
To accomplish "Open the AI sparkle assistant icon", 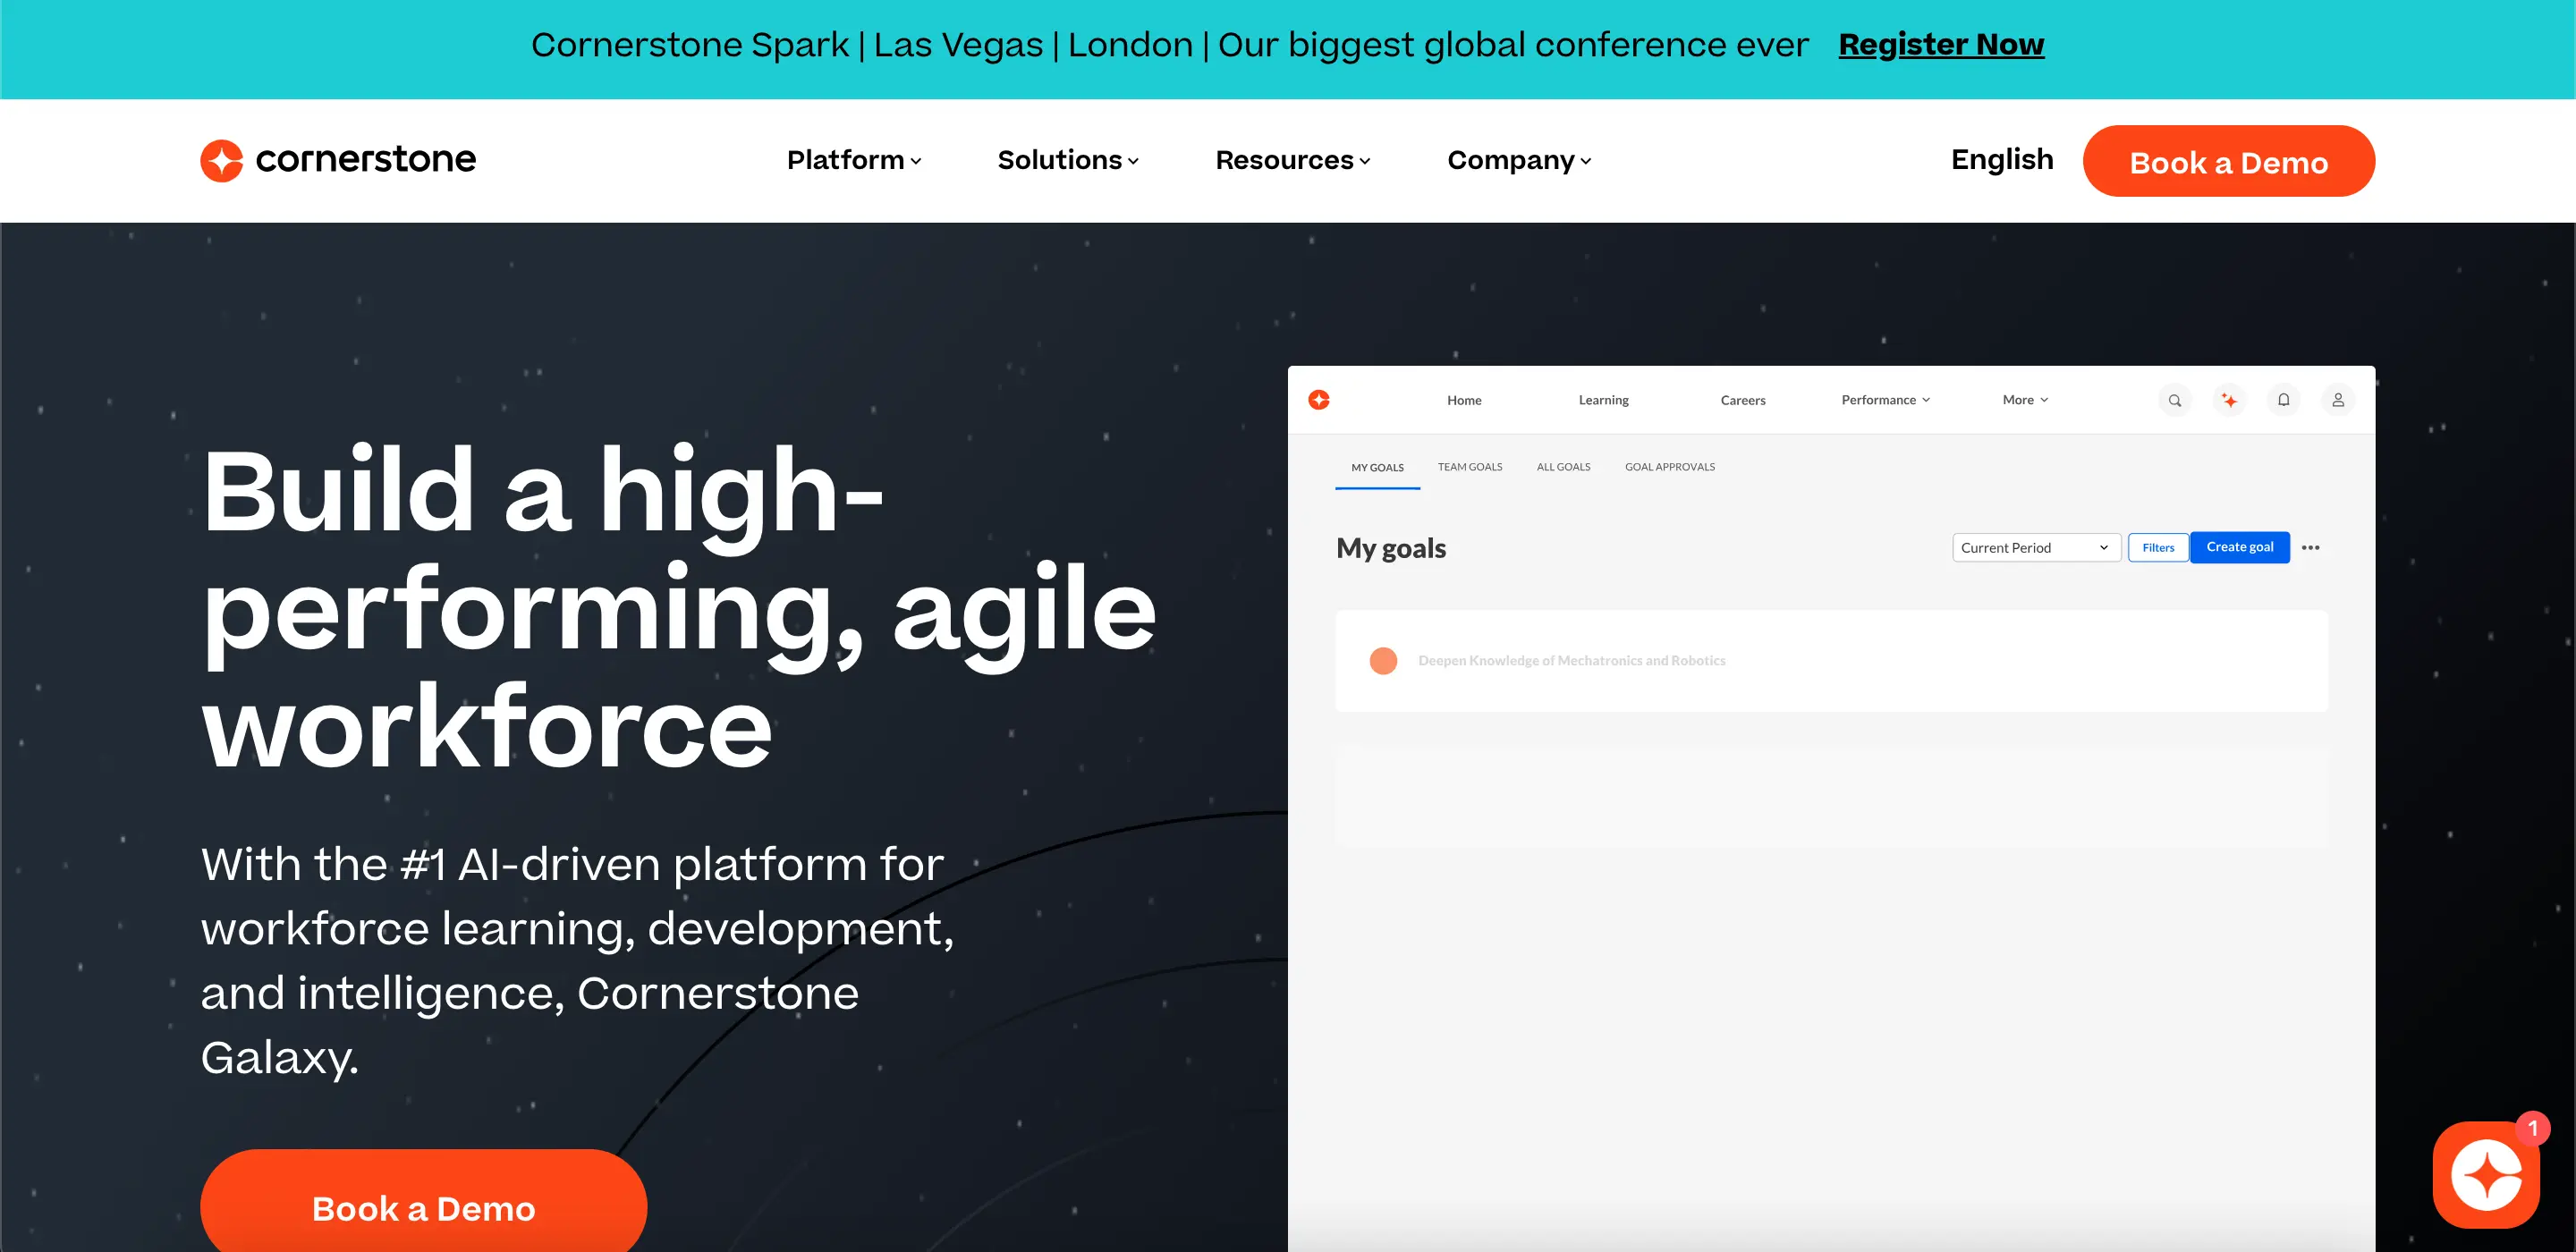I will (x=2229, y=400).
